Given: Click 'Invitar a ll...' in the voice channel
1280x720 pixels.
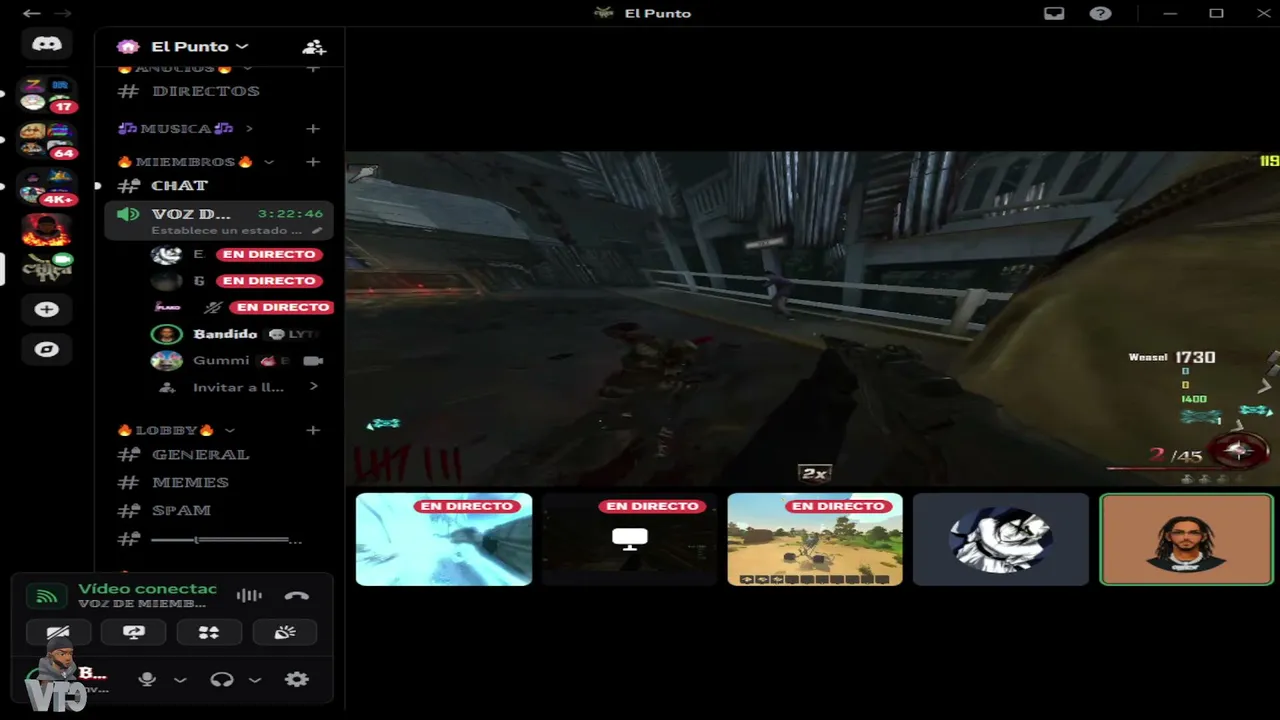Looking at the screenshot, I should tap(239, 387).
